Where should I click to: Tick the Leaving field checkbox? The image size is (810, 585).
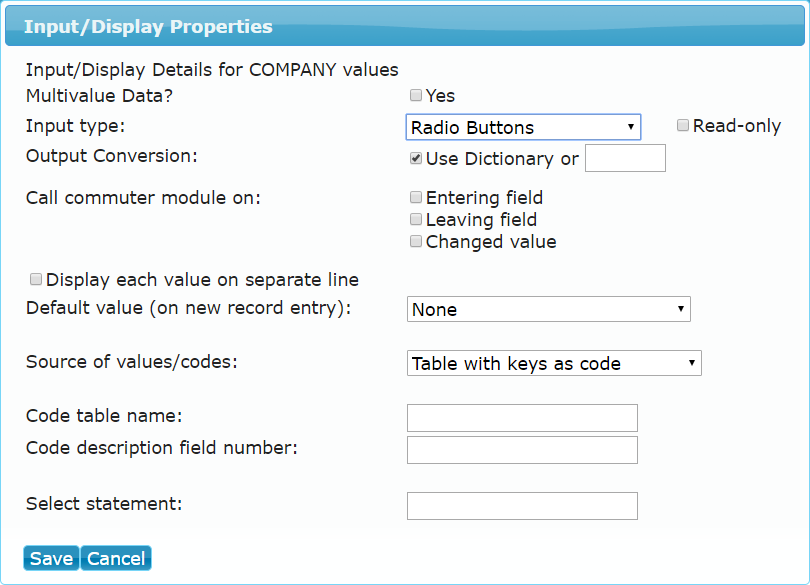[416, 219]
